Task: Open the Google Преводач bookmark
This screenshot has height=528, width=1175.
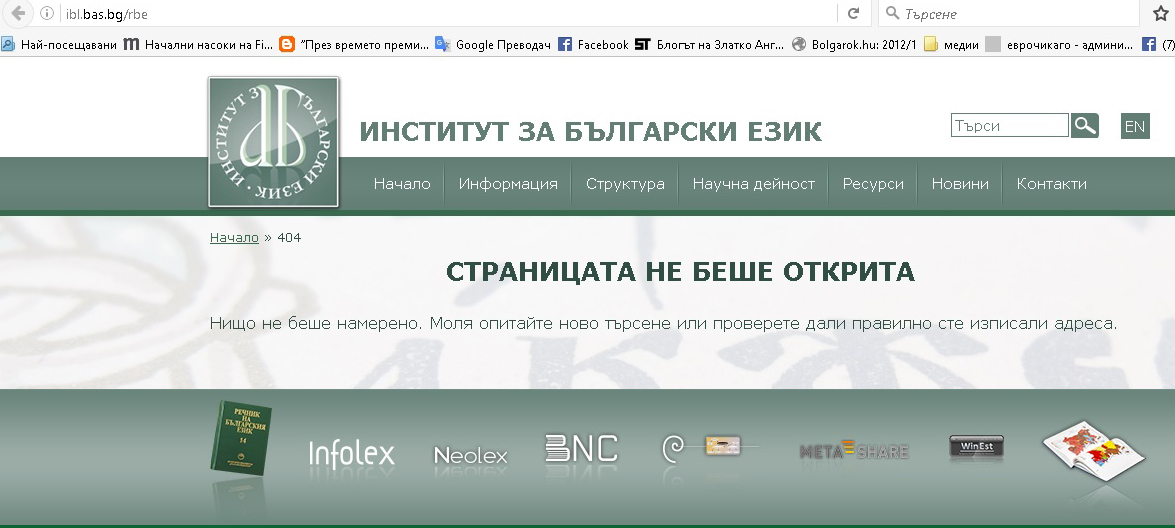Action: click(493, 44)
